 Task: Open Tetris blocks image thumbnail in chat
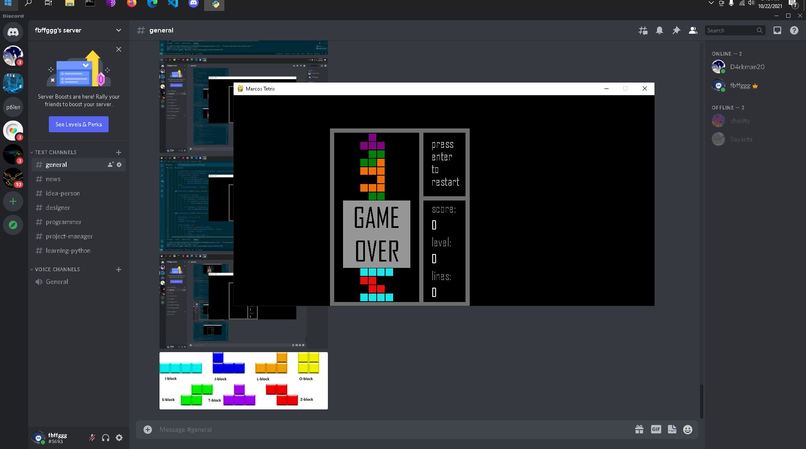pos(244,381)
